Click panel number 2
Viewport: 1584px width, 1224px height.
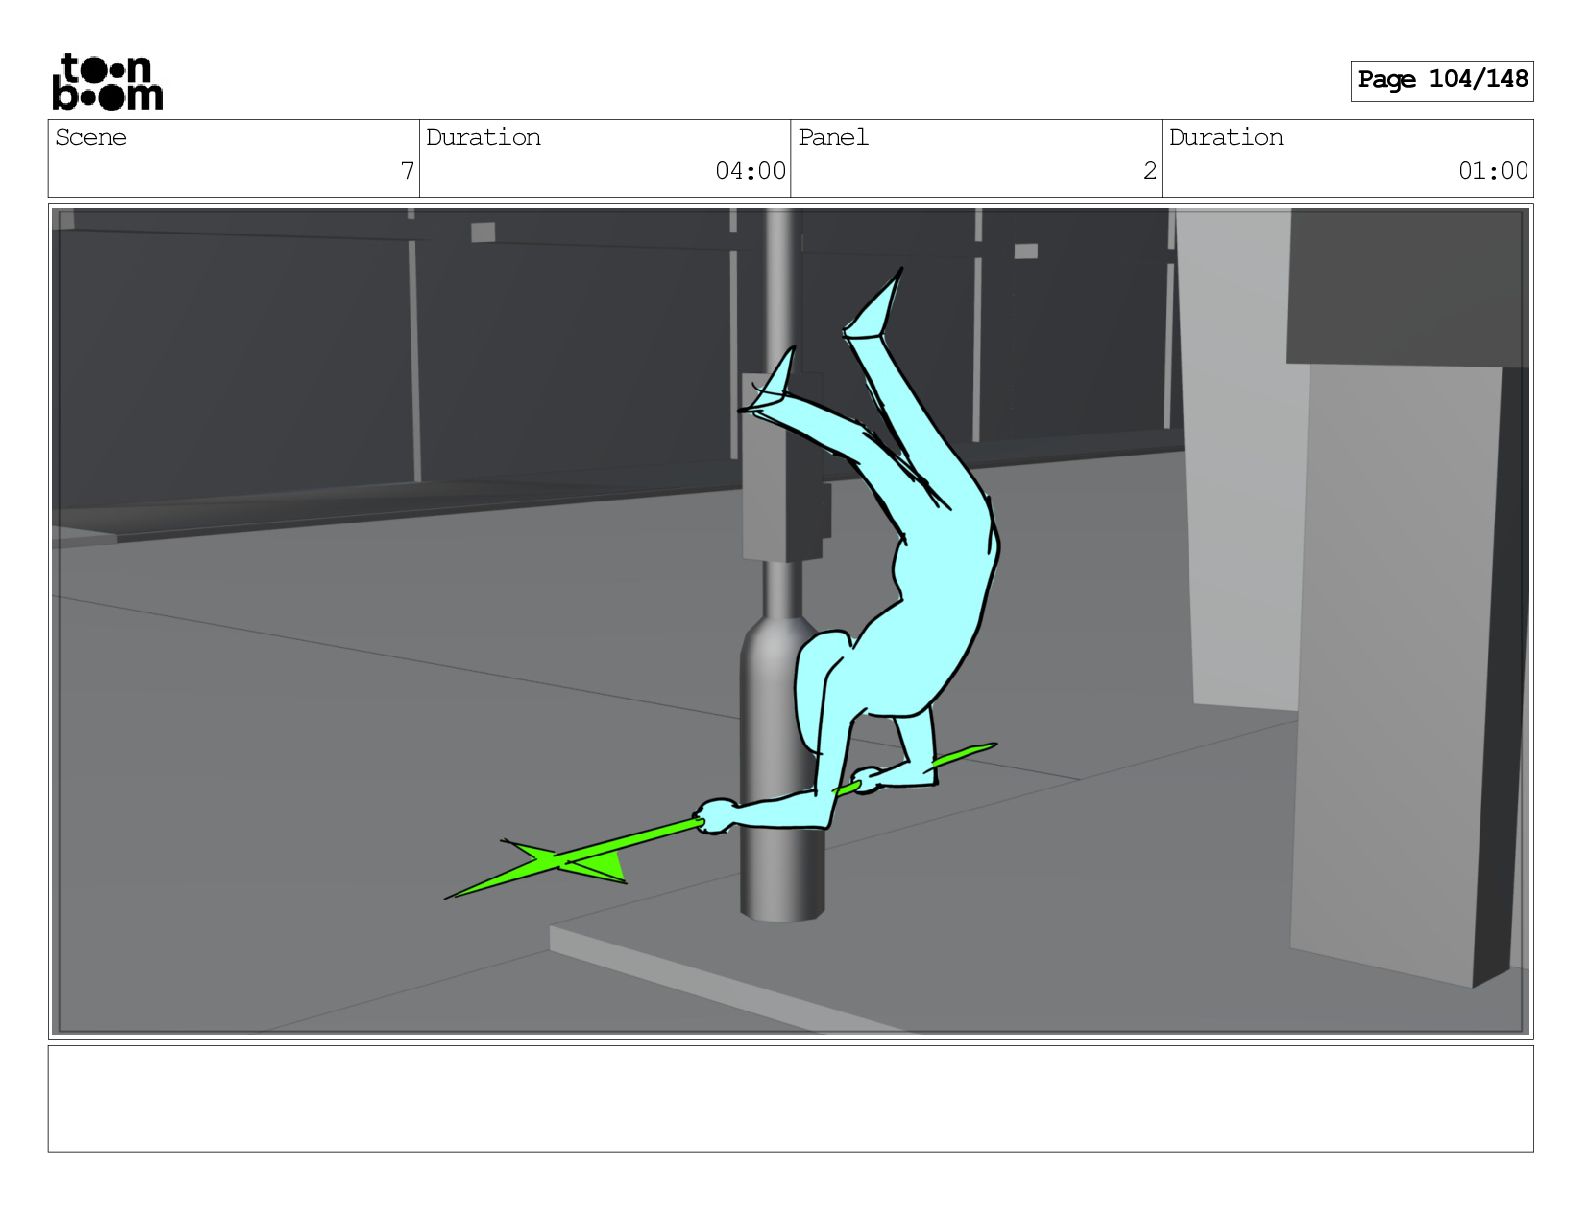(1150, 171)
